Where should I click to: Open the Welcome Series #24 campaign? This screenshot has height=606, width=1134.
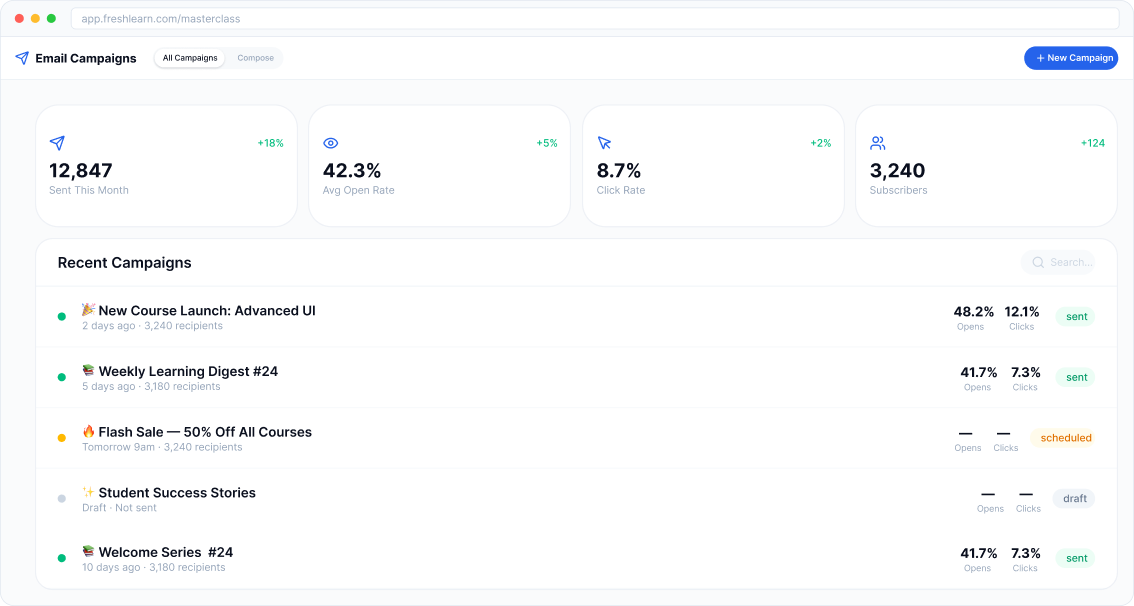[166, 552]
